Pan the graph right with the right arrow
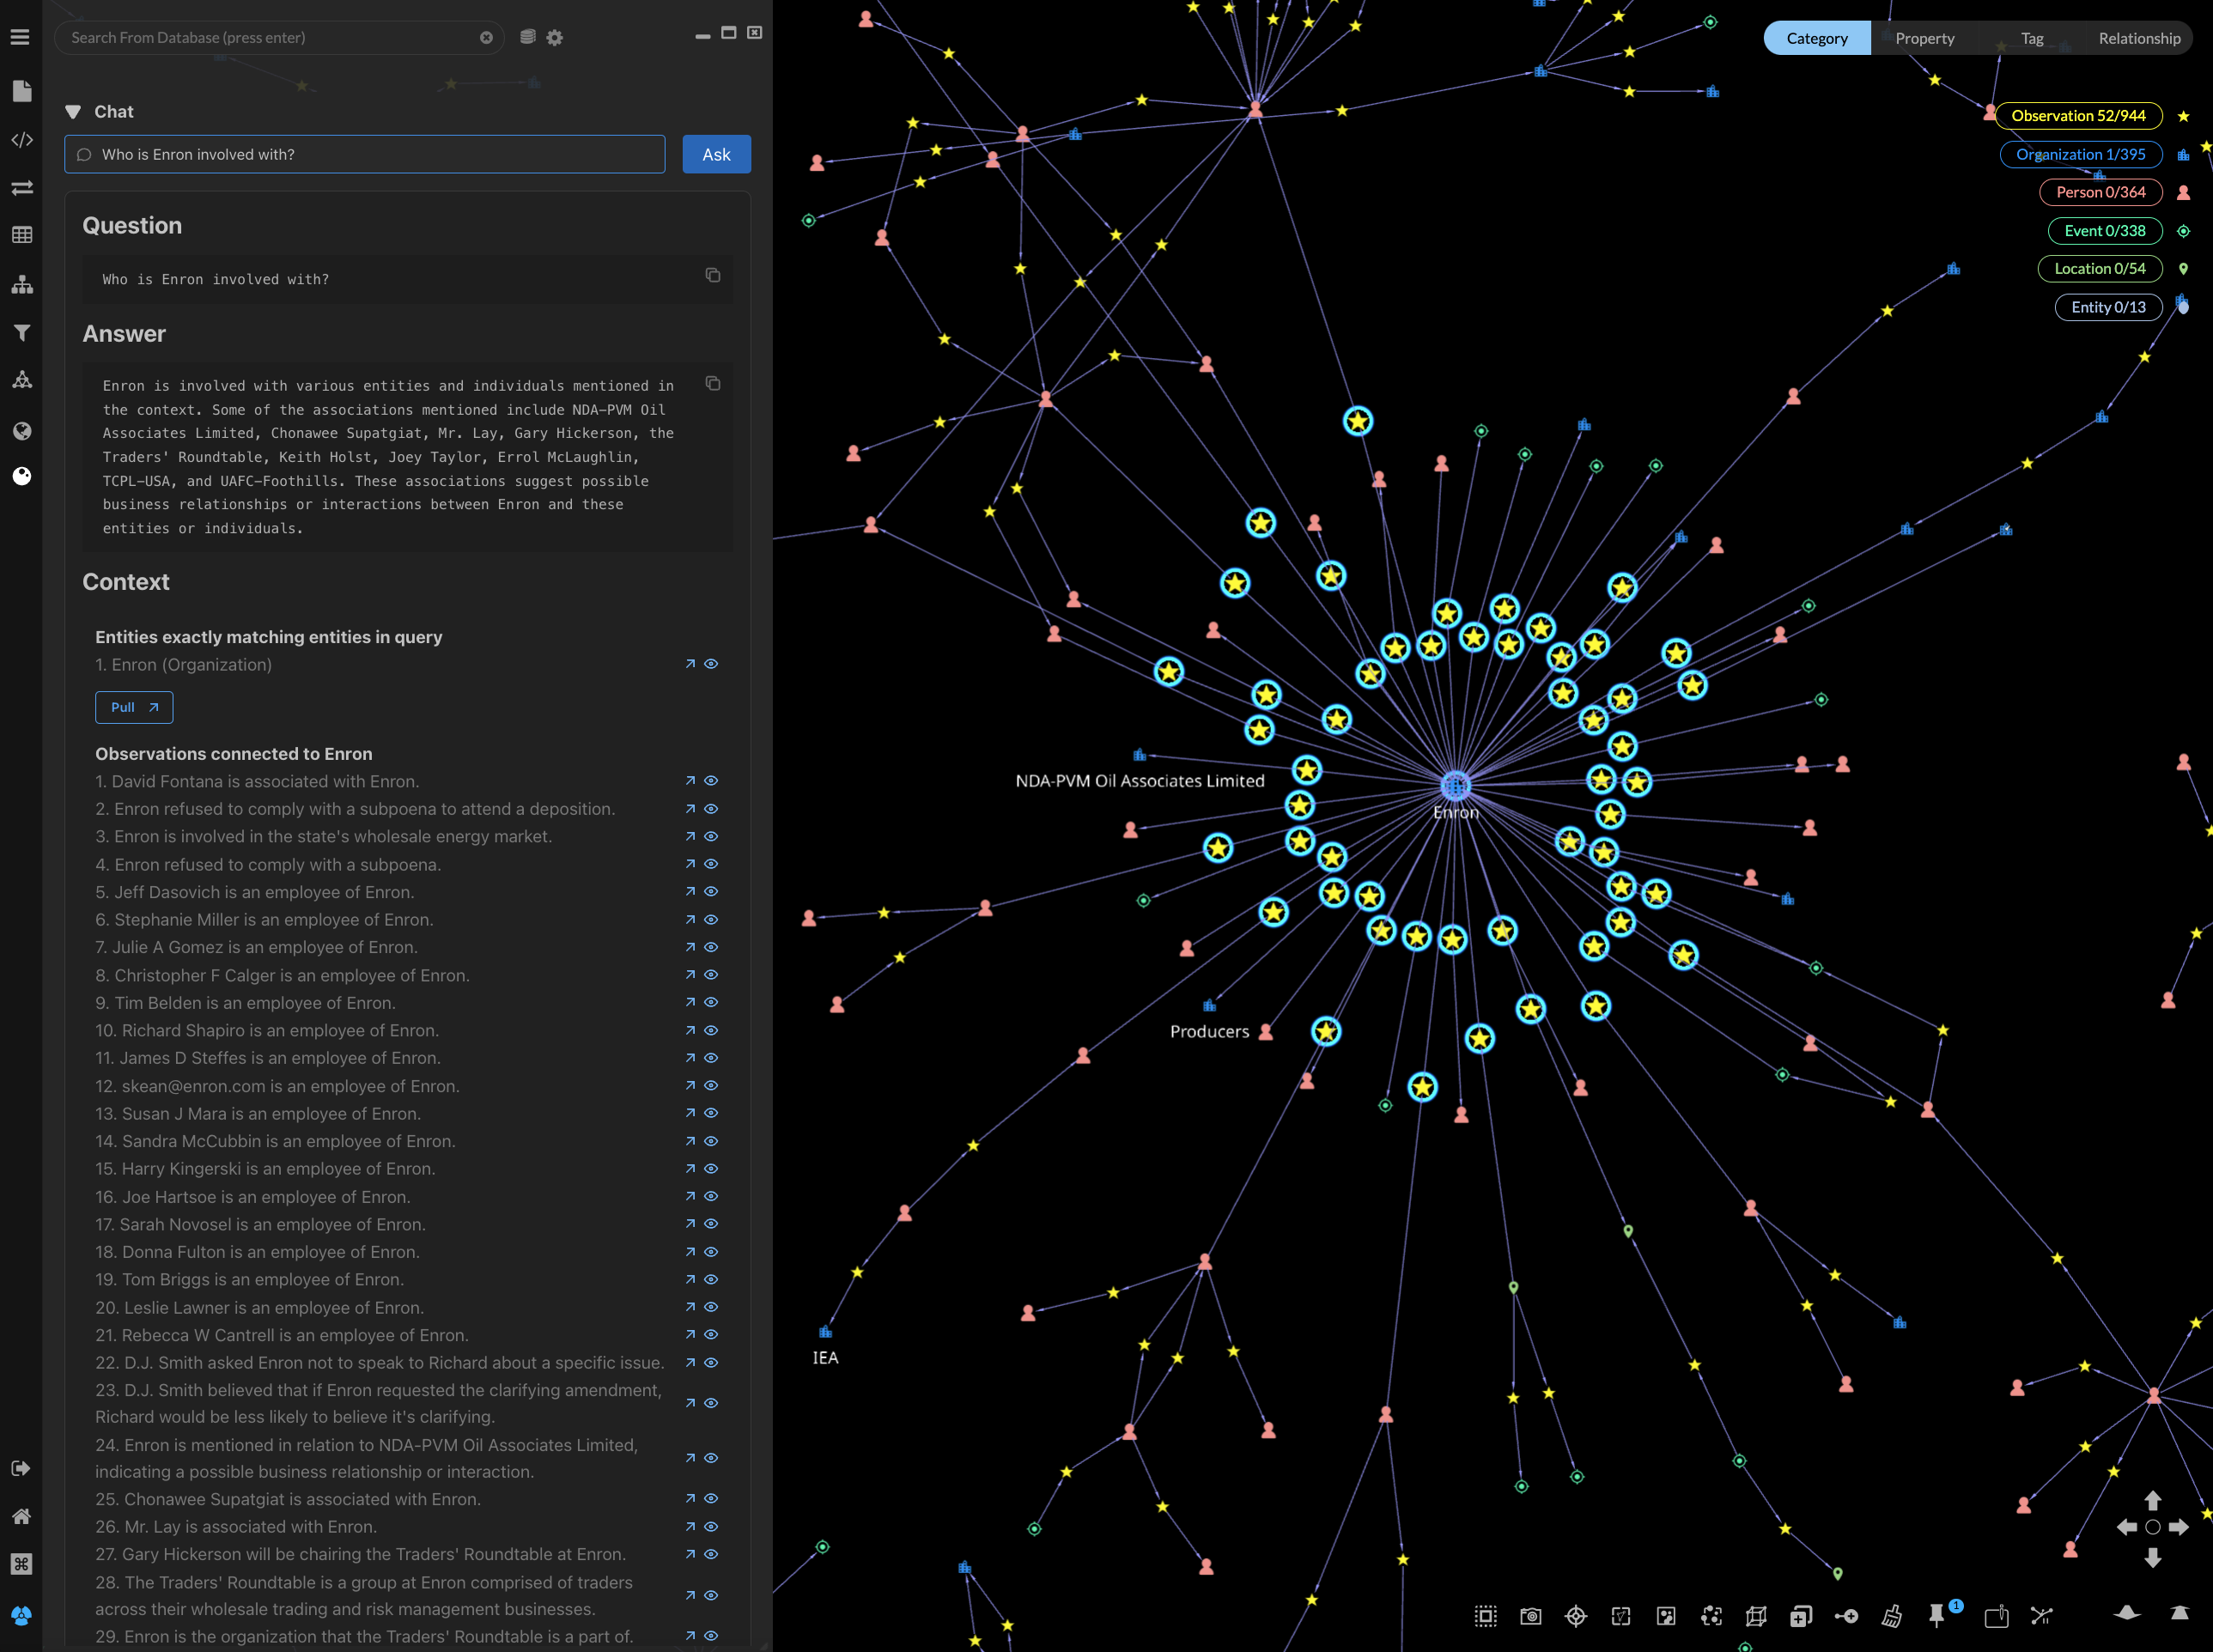 click(2179, 1527)
